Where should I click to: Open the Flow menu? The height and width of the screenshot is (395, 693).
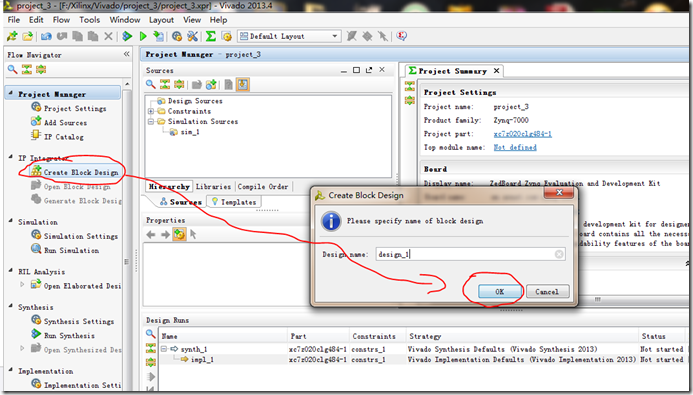(x=61, y=20)
